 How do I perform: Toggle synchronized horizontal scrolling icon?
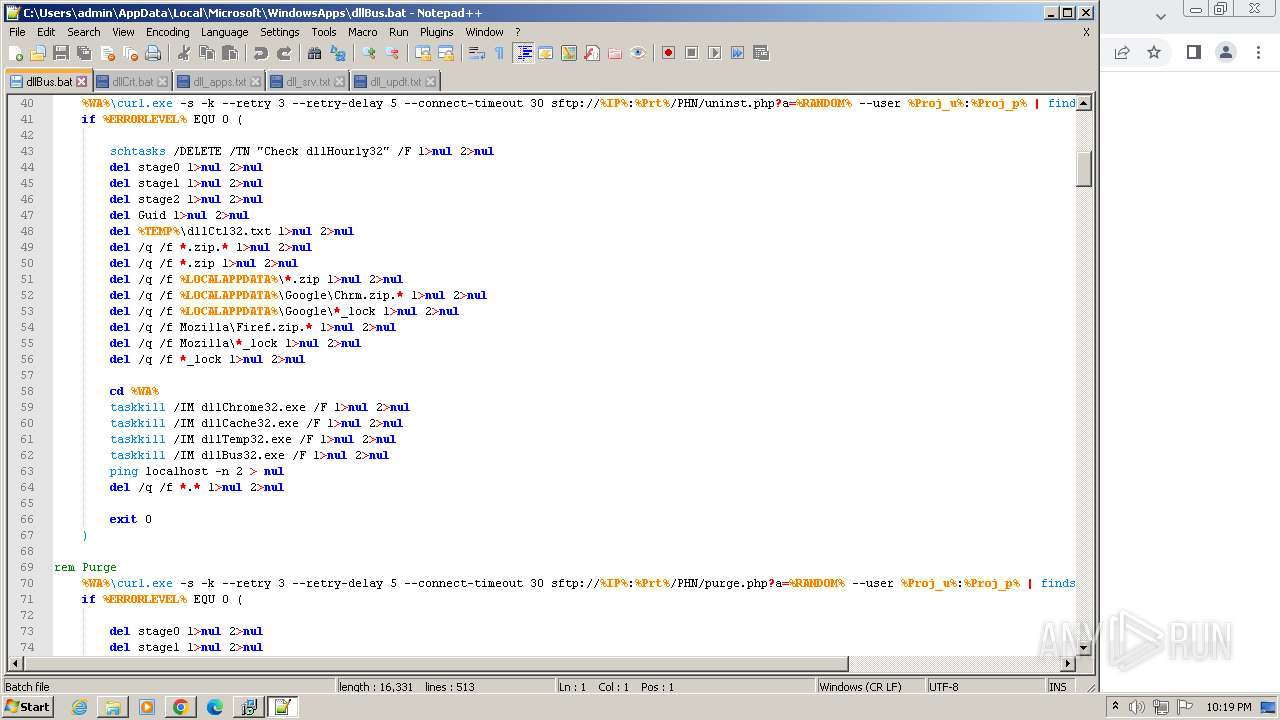point(446,53)
